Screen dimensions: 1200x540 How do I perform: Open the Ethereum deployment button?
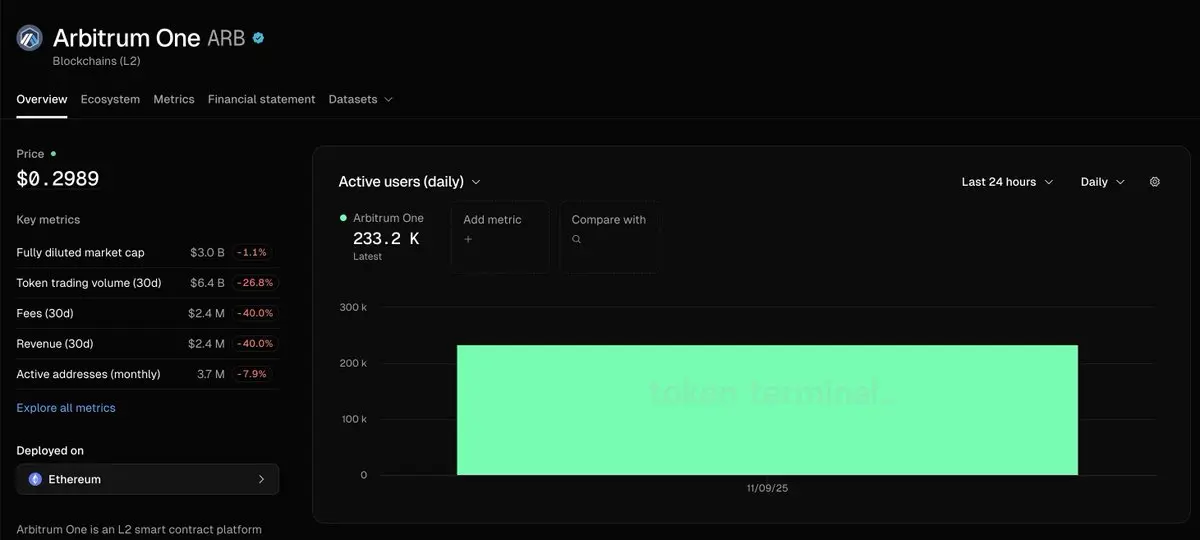148,479
